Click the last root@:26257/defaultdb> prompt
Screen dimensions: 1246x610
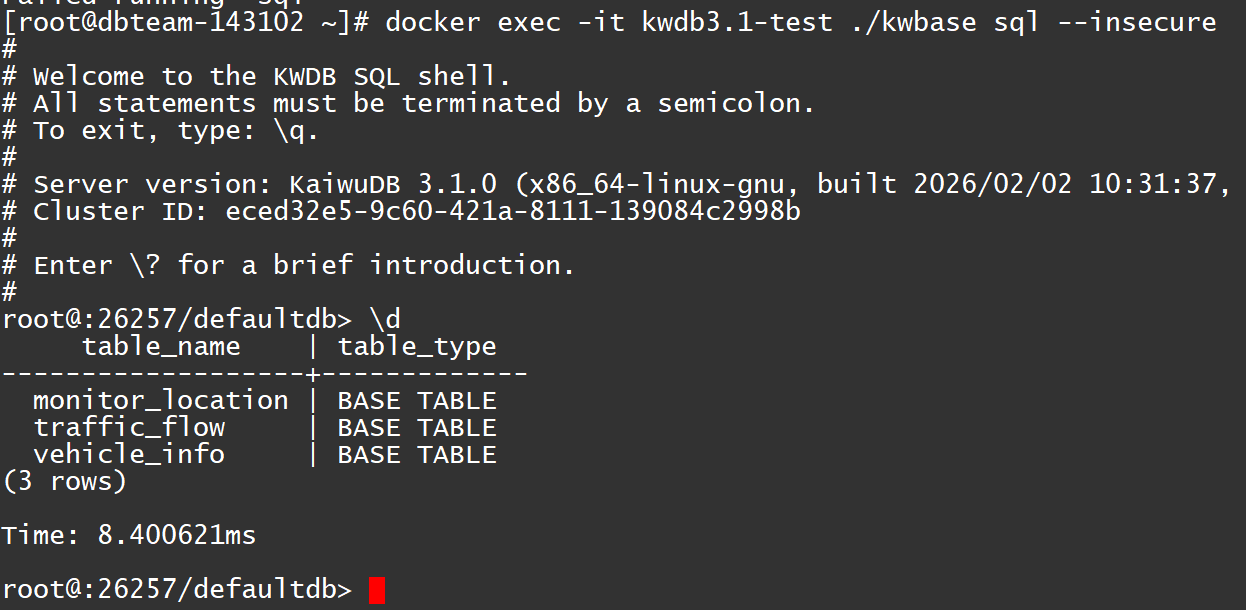point(177,590)
